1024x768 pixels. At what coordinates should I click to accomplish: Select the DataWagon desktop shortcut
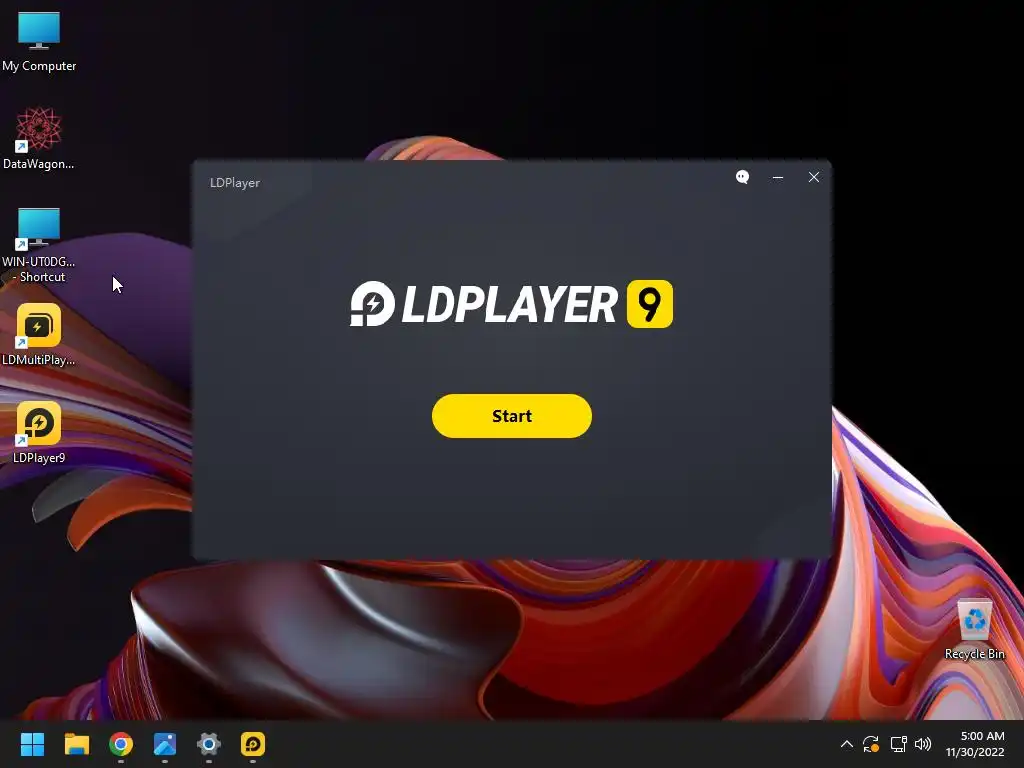coord(39,138)
